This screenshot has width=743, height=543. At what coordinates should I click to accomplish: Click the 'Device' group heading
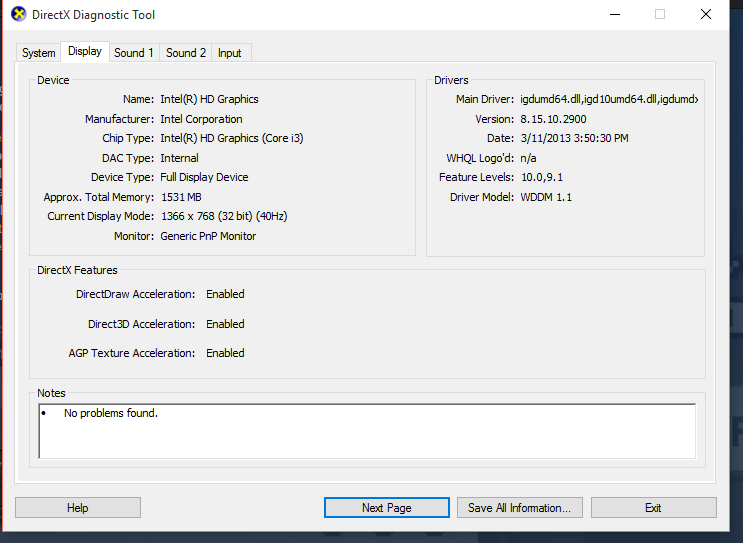tap(53, 80)
